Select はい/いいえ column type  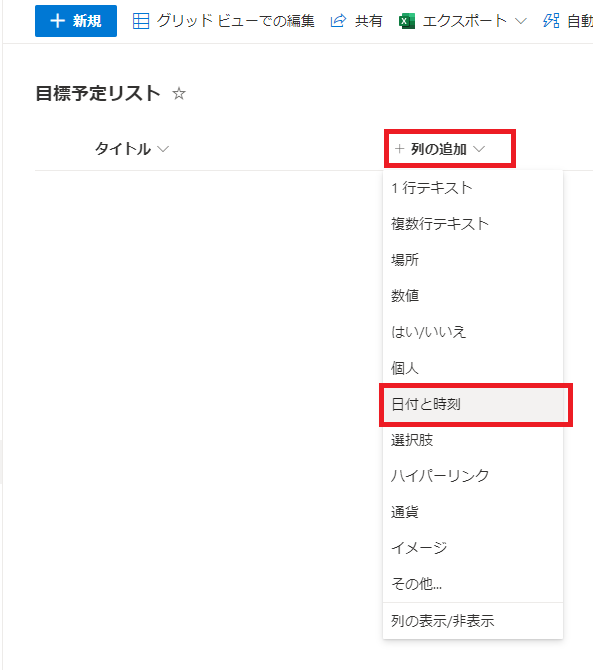tap(473, 332)
